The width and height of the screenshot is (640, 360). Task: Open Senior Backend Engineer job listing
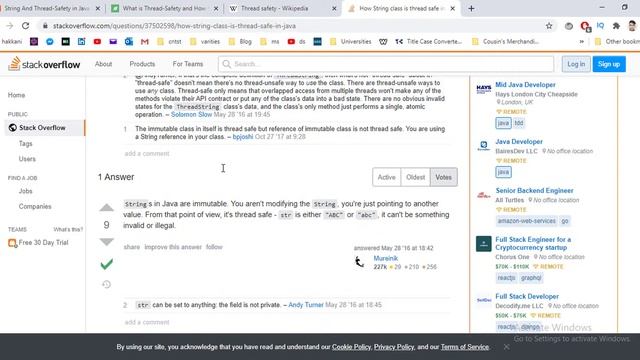tap(534, 190)
